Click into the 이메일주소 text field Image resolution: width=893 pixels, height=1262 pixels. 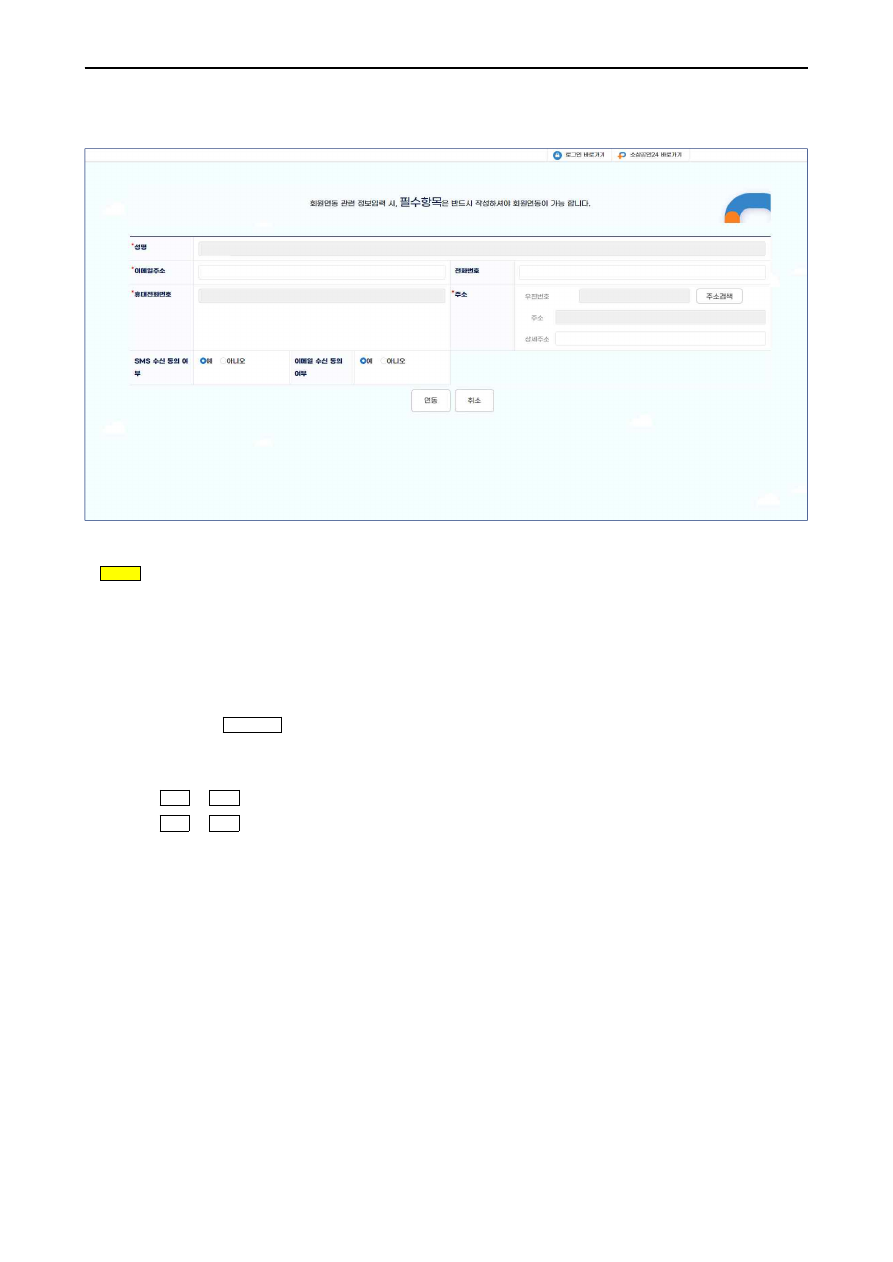pos(321,272)
